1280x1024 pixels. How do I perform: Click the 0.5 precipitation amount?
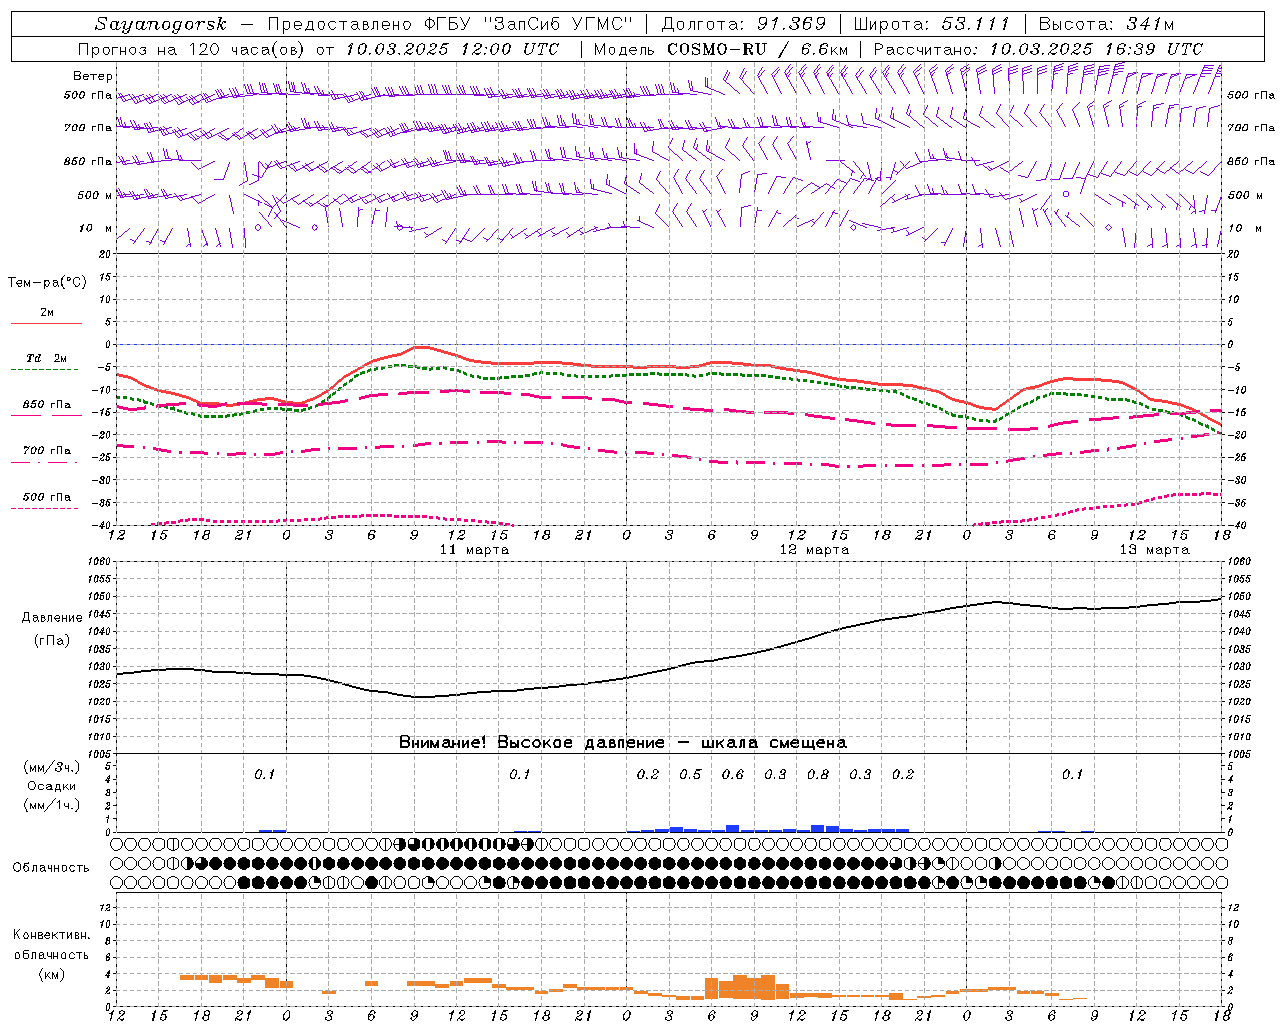pos(690,775)
